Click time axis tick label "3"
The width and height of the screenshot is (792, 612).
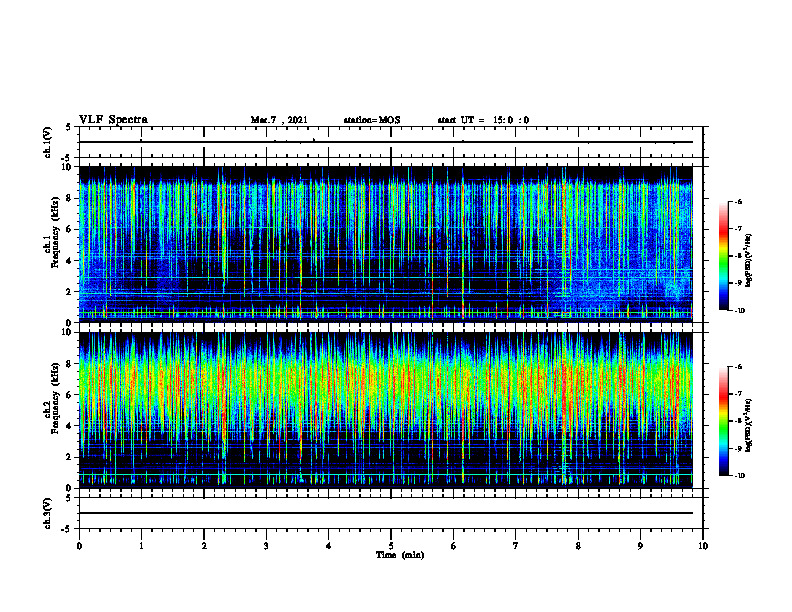266,546
